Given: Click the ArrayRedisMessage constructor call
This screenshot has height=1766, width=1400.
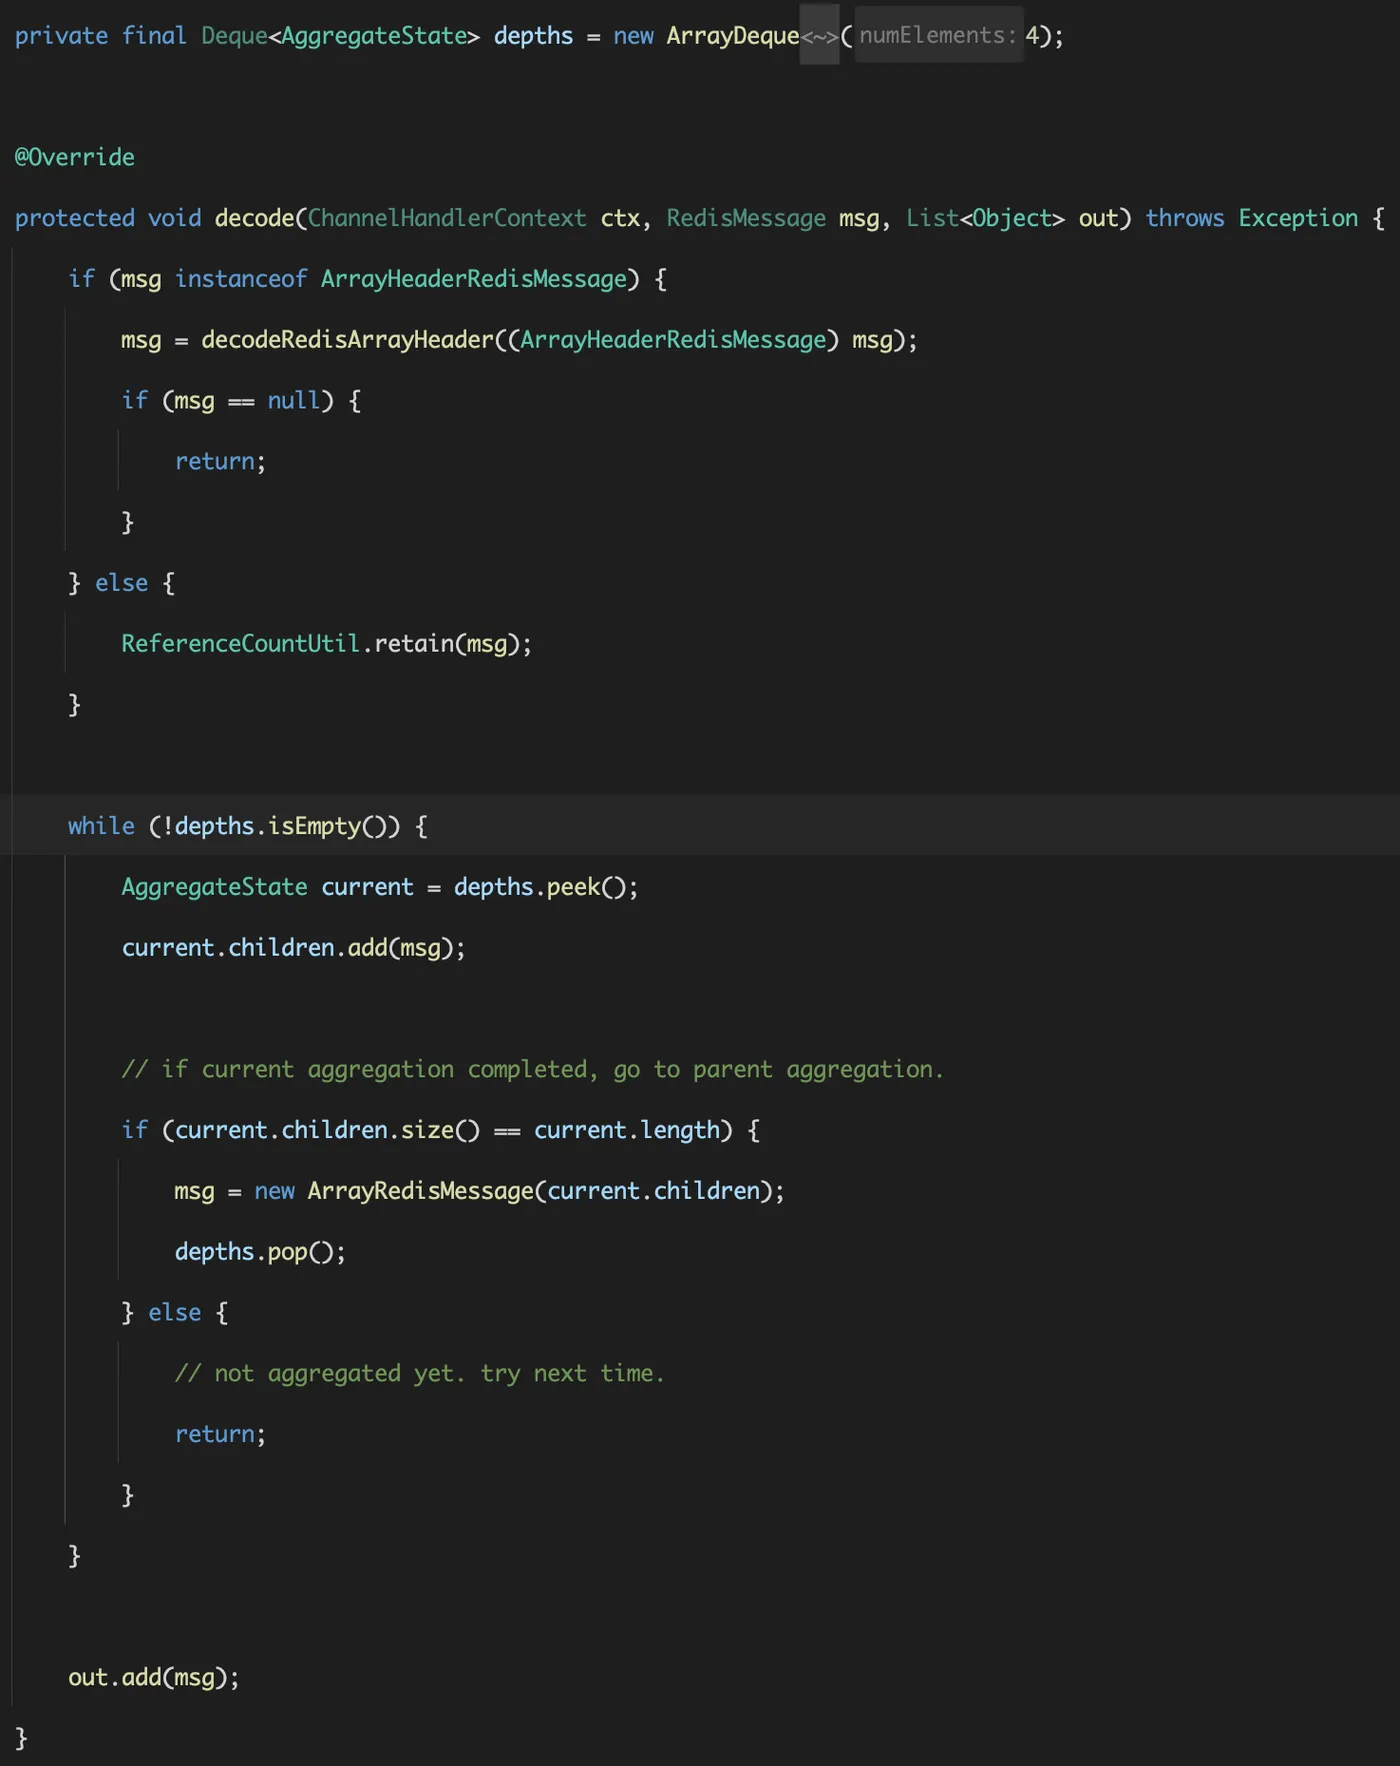Looking at the screenshot, I should coord(540,1191).
